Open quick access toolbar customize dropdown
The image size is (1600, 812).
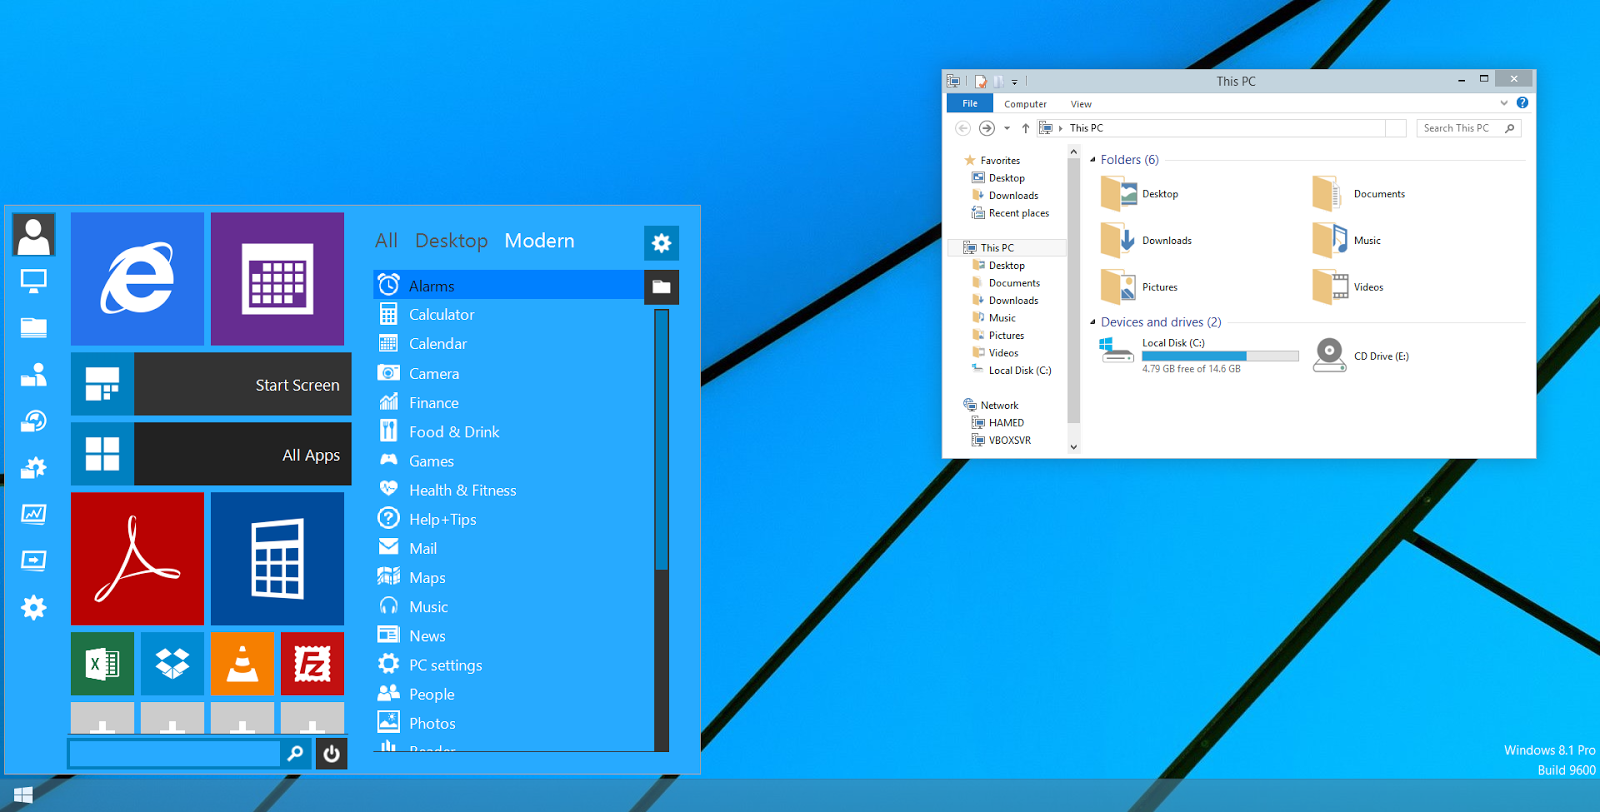pos(1014,82)
